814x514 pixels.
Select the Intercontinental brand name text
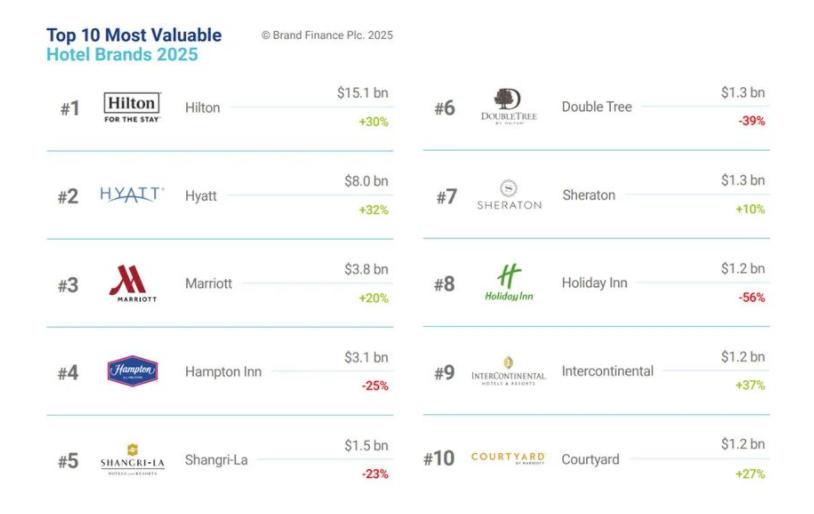tap(607, 371)
